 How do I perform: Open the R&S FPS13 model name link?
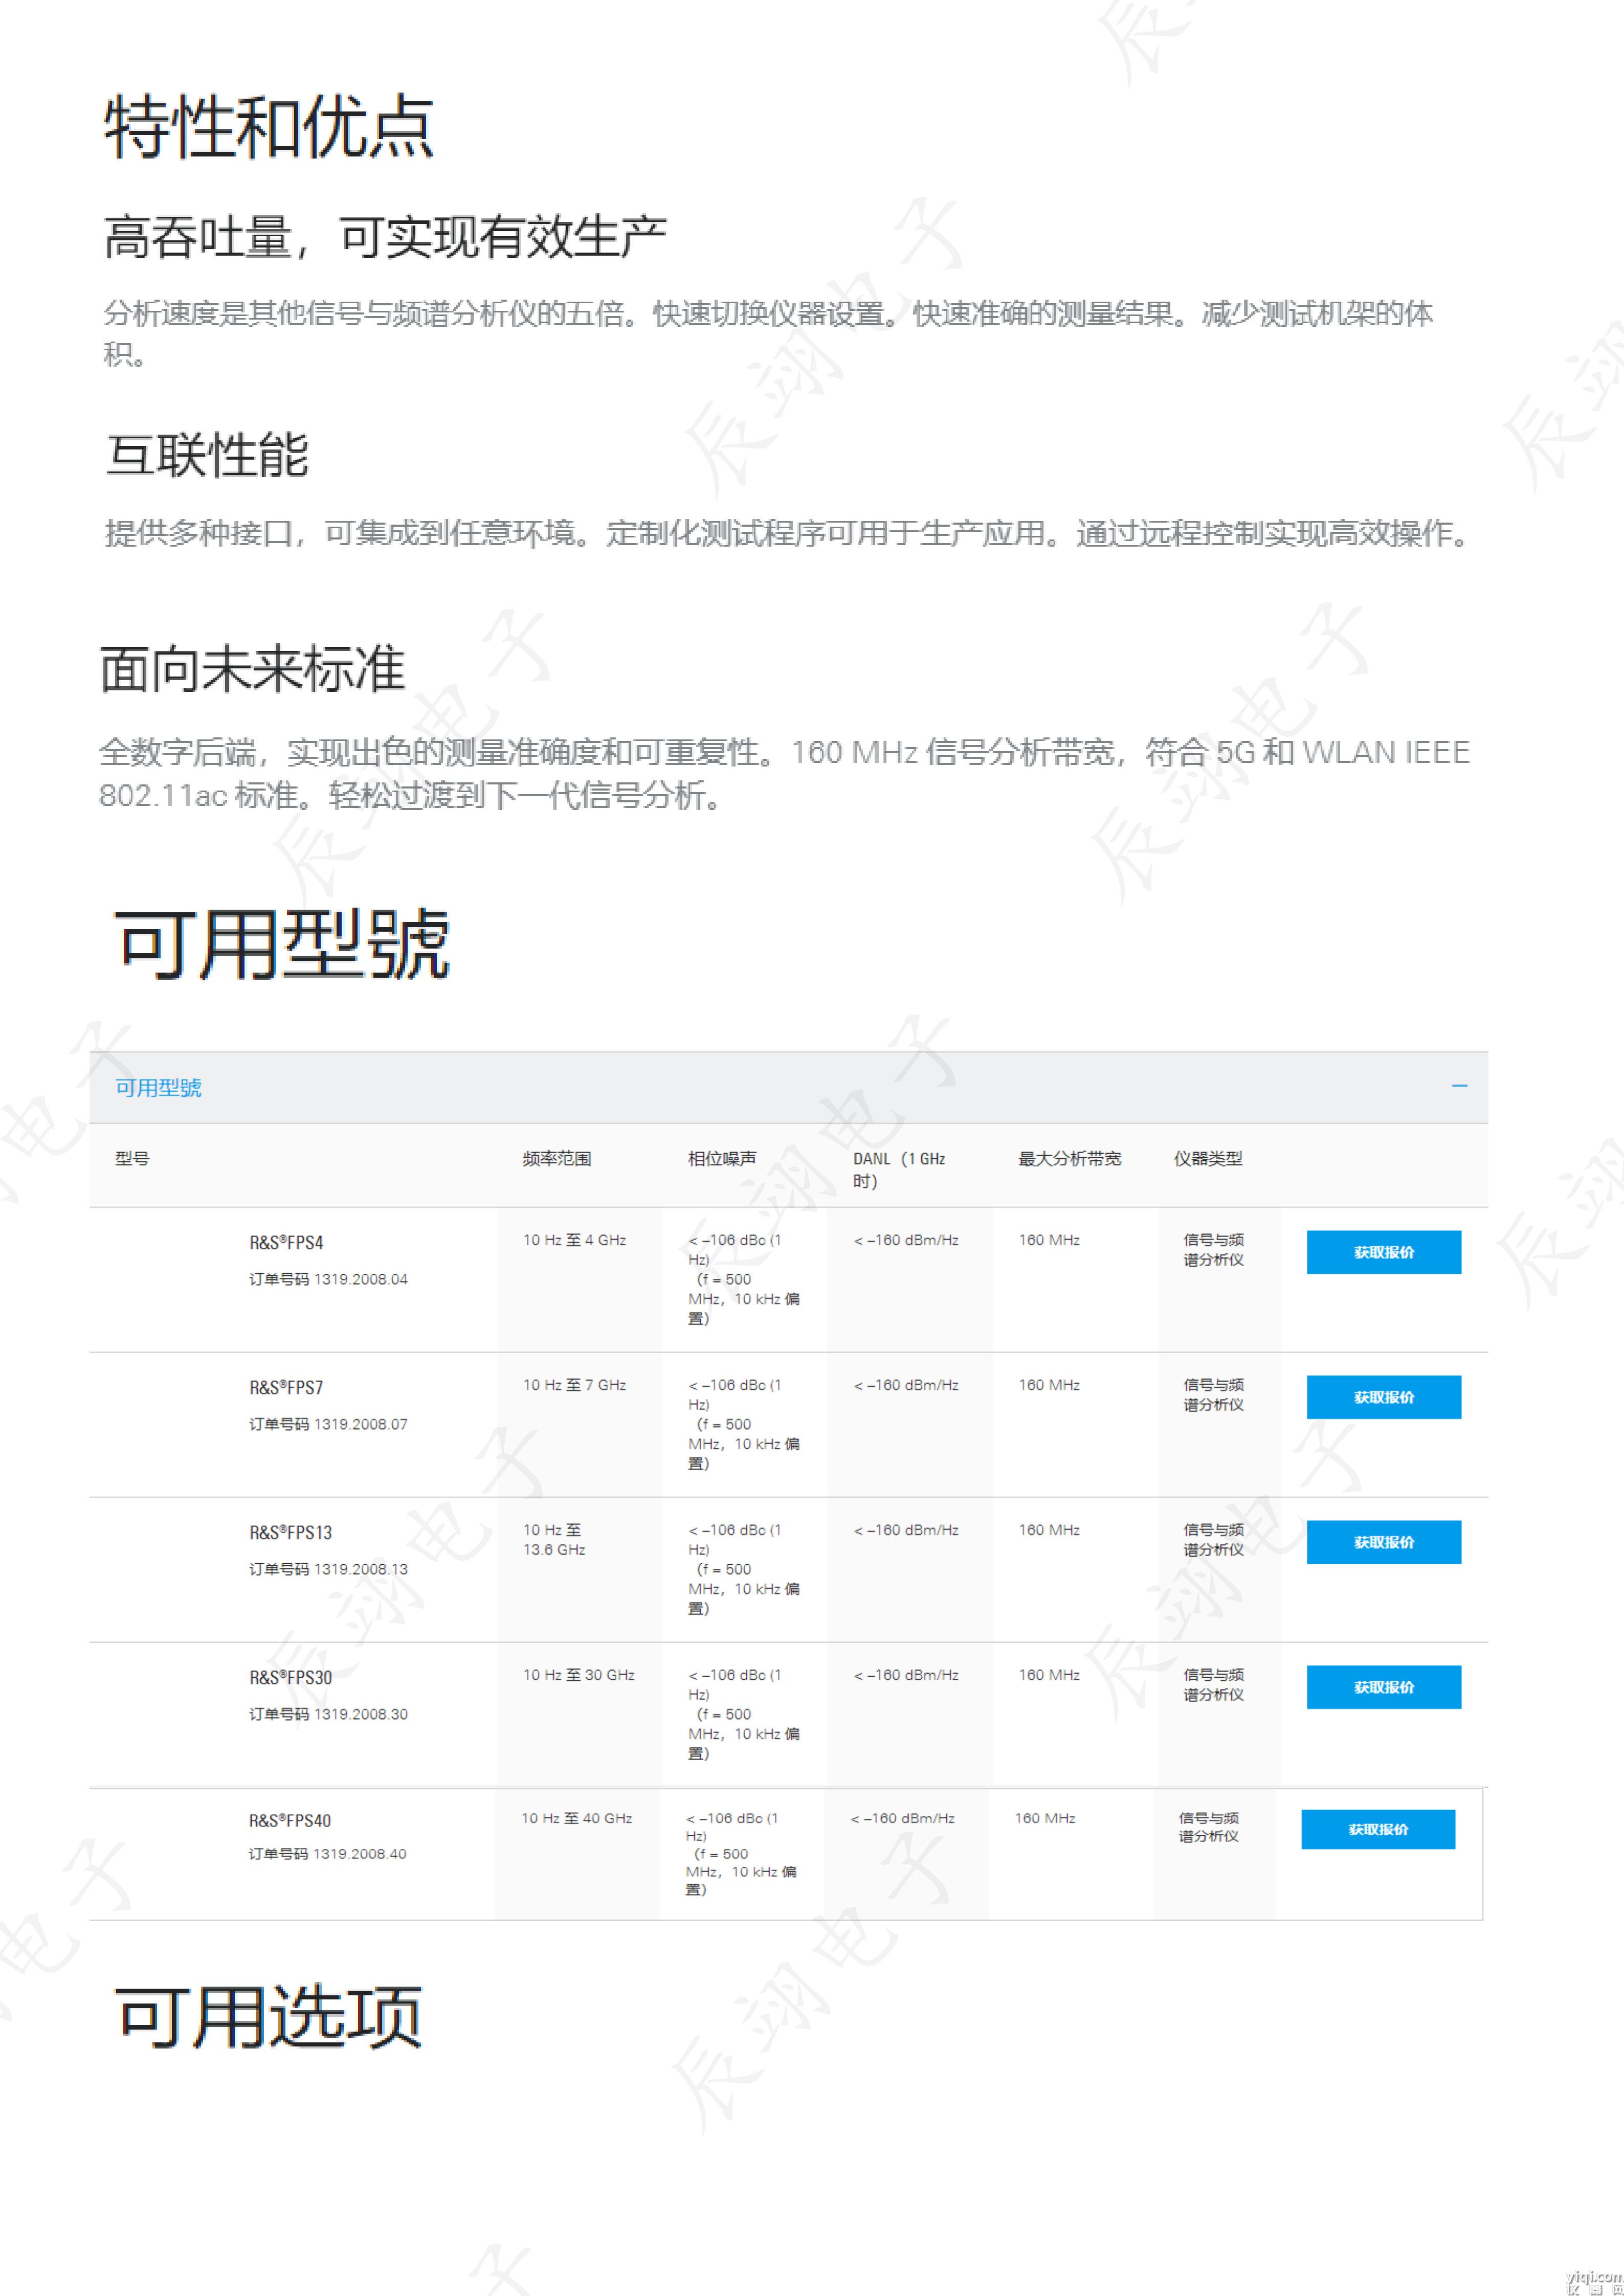click(x=290, y=1533)
